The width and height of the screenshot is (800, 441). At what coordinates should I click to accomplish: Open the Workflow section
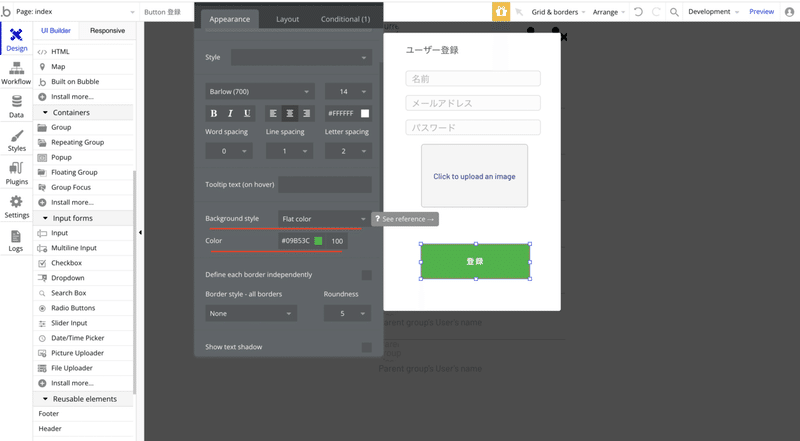[x=16, y=74]
